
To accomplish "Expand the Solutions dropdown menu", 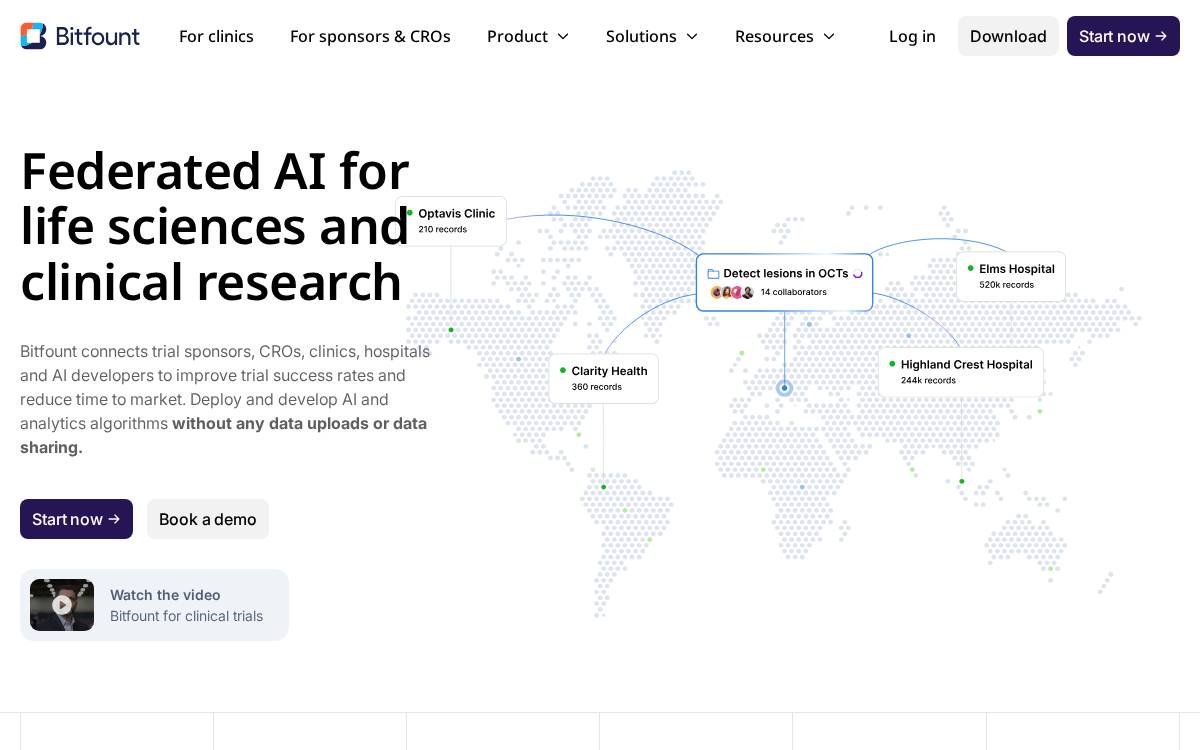I will coord(652,36).
